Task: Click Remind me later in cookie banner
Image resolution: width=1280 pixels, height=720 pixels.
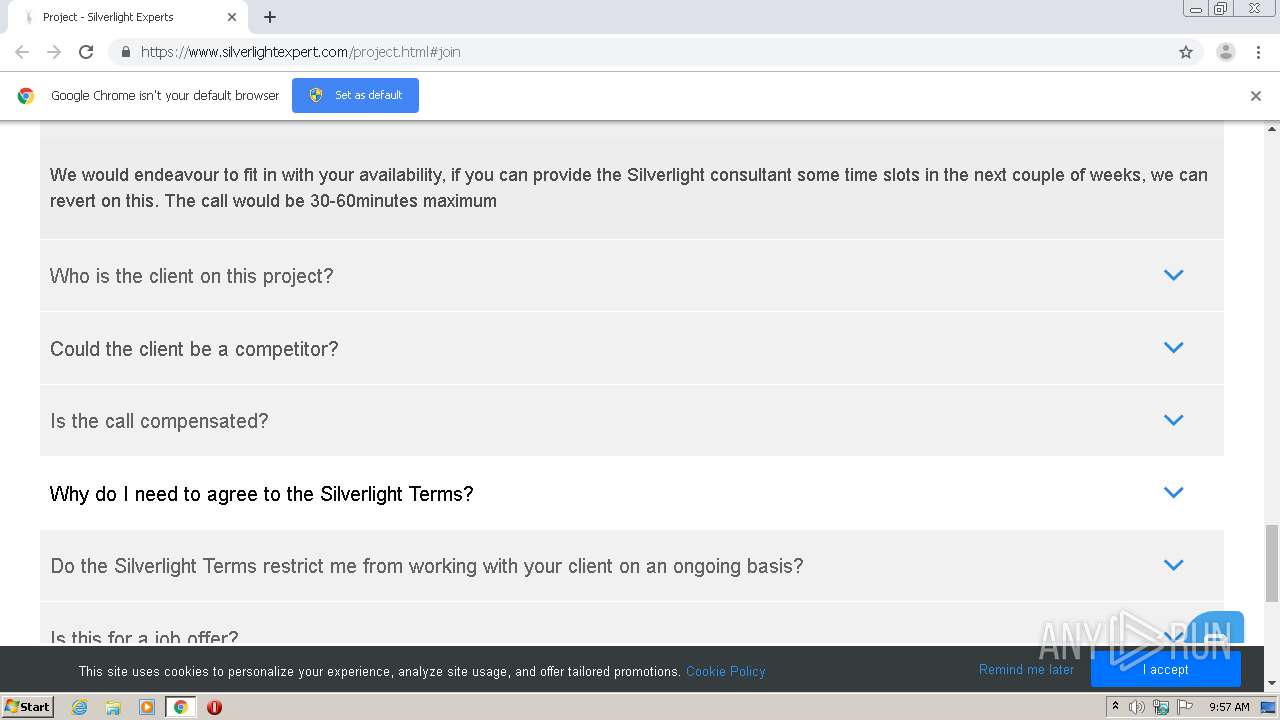Action: pyautogui.click(x=1026, y=670)
